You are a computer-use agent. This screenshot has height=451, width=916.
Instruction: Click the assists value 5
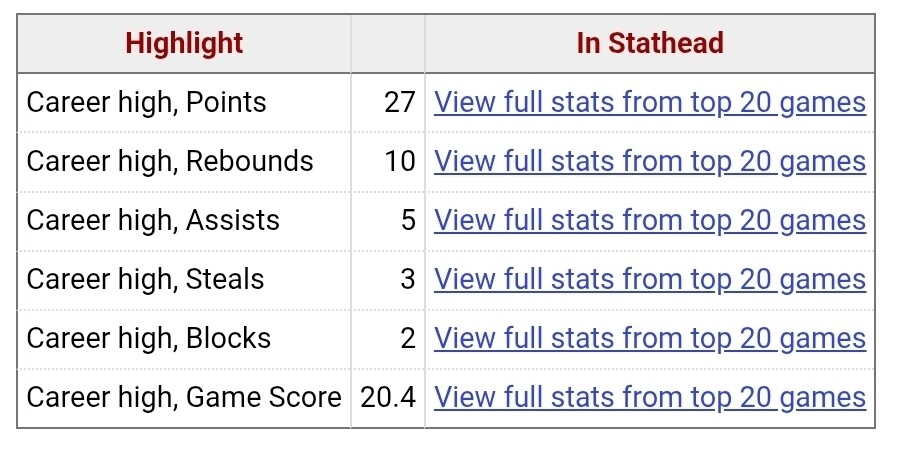point(408,220)
